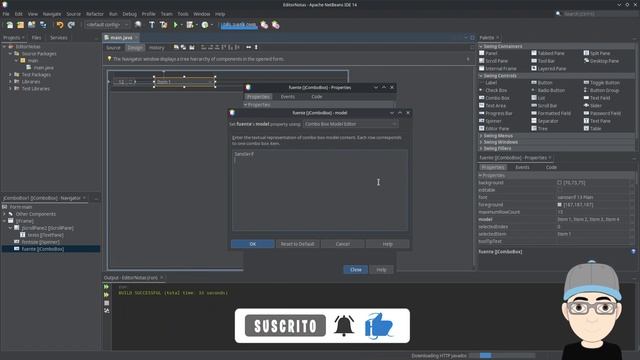Click the Run Project green arrow
The width and height of the screenshot is (640, 360).
point(176,25)
